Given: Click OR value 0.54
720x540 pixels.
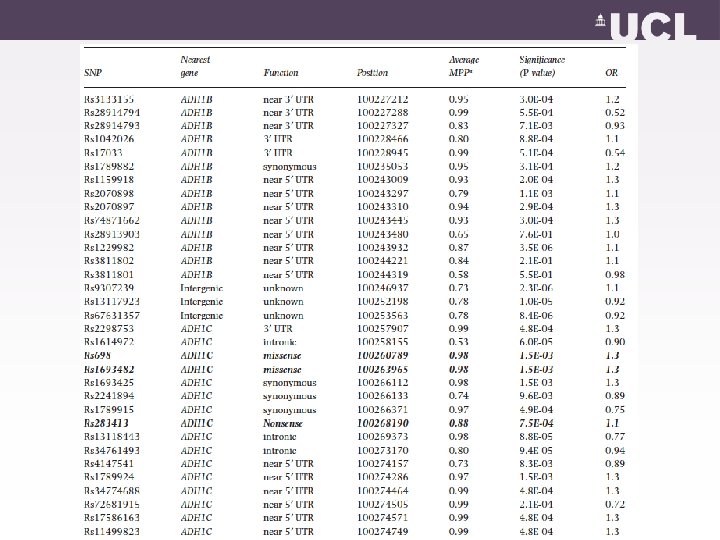Looking at the screenshot, I should click(615, 152).
